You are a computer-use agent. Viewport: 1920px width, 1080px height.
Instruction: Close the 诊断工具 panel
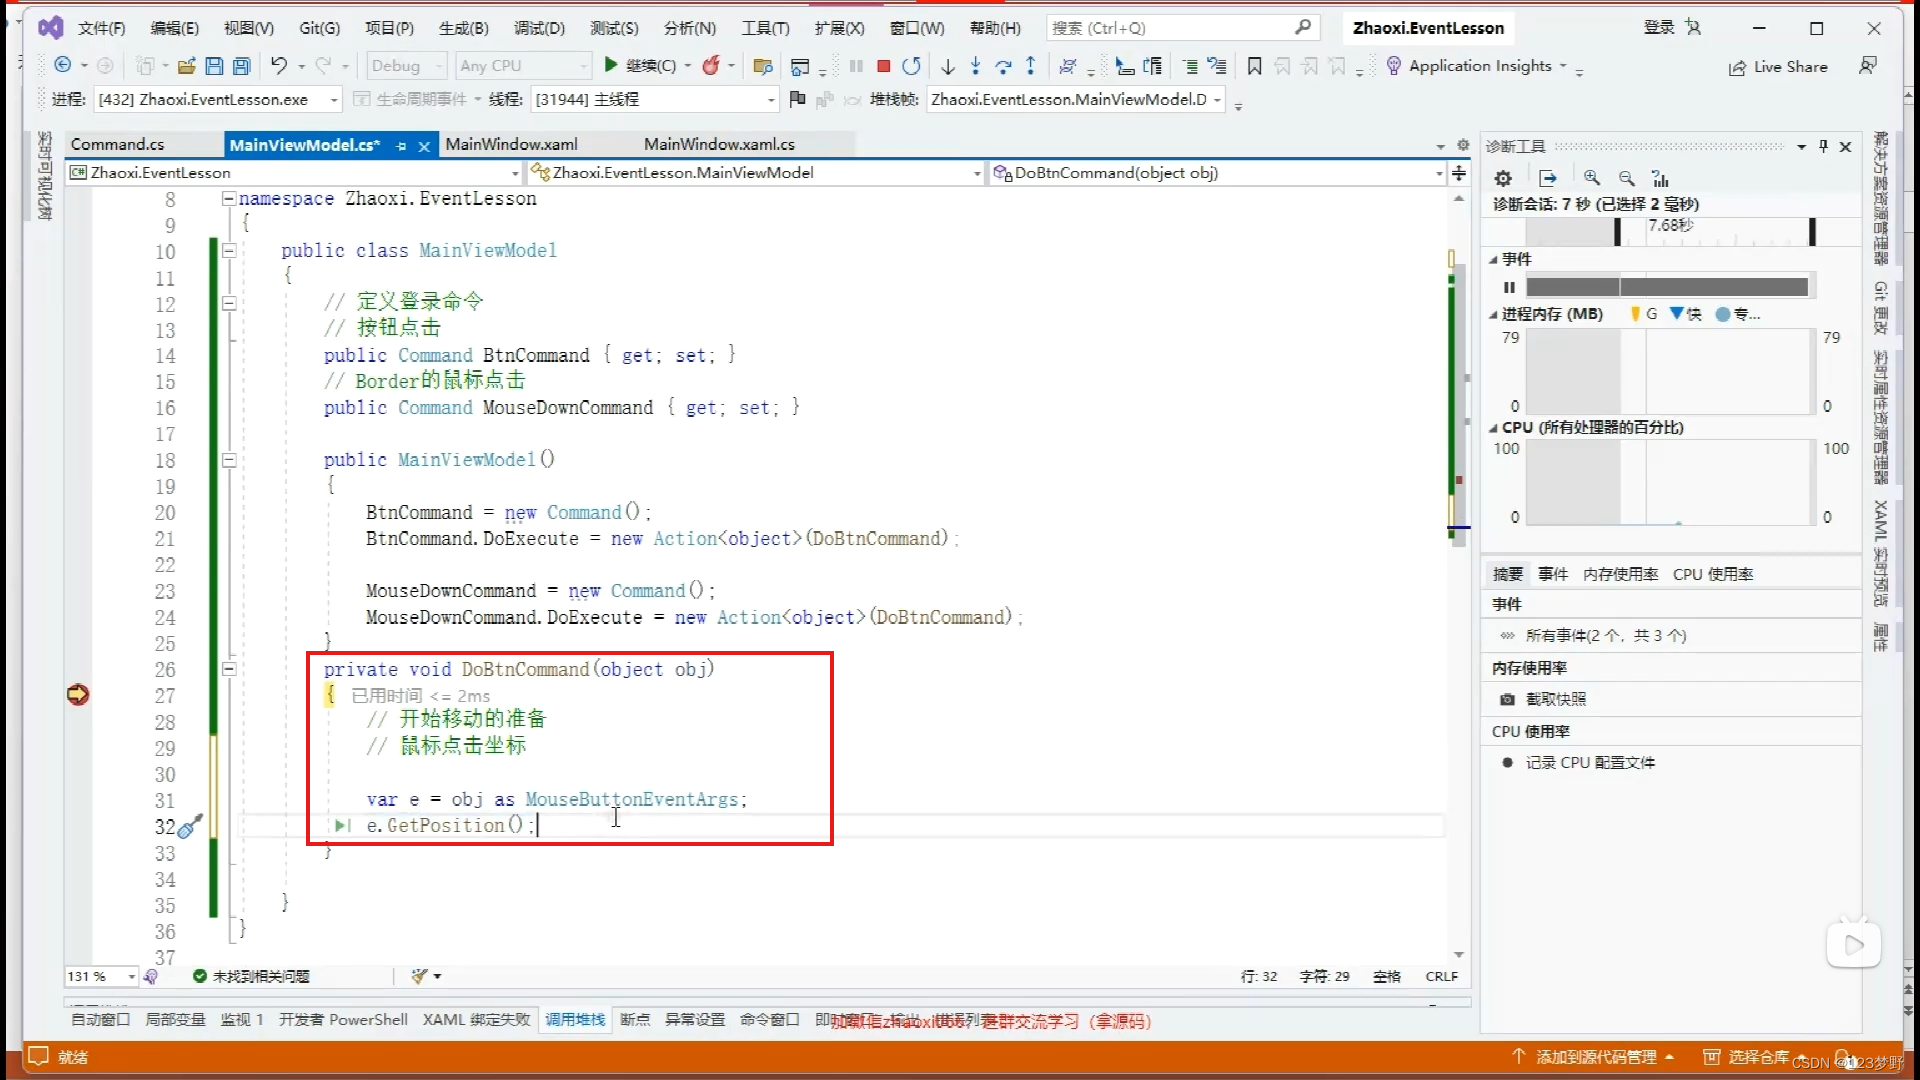(x=1846, y=146)
